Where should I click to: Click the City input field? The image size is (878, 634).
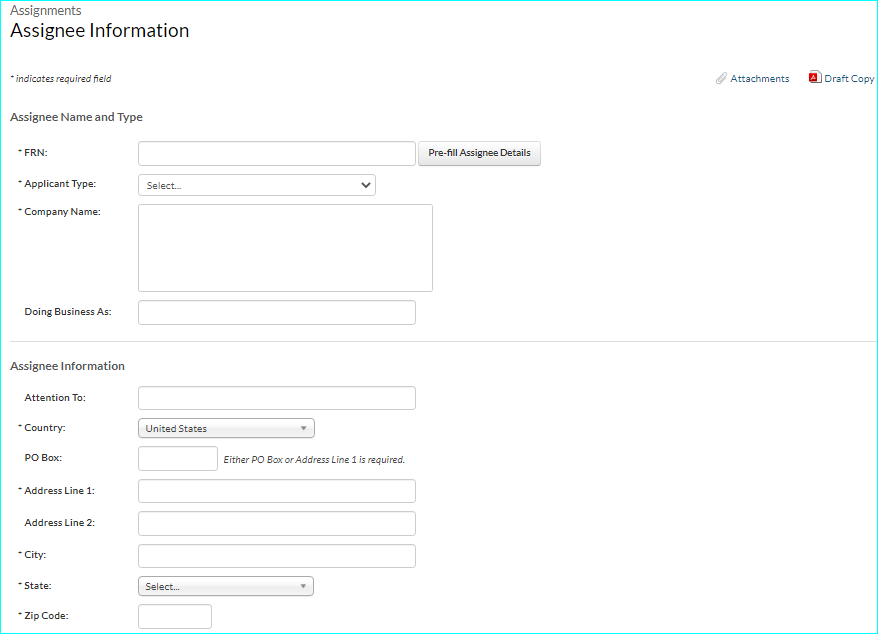pos(276,555)
